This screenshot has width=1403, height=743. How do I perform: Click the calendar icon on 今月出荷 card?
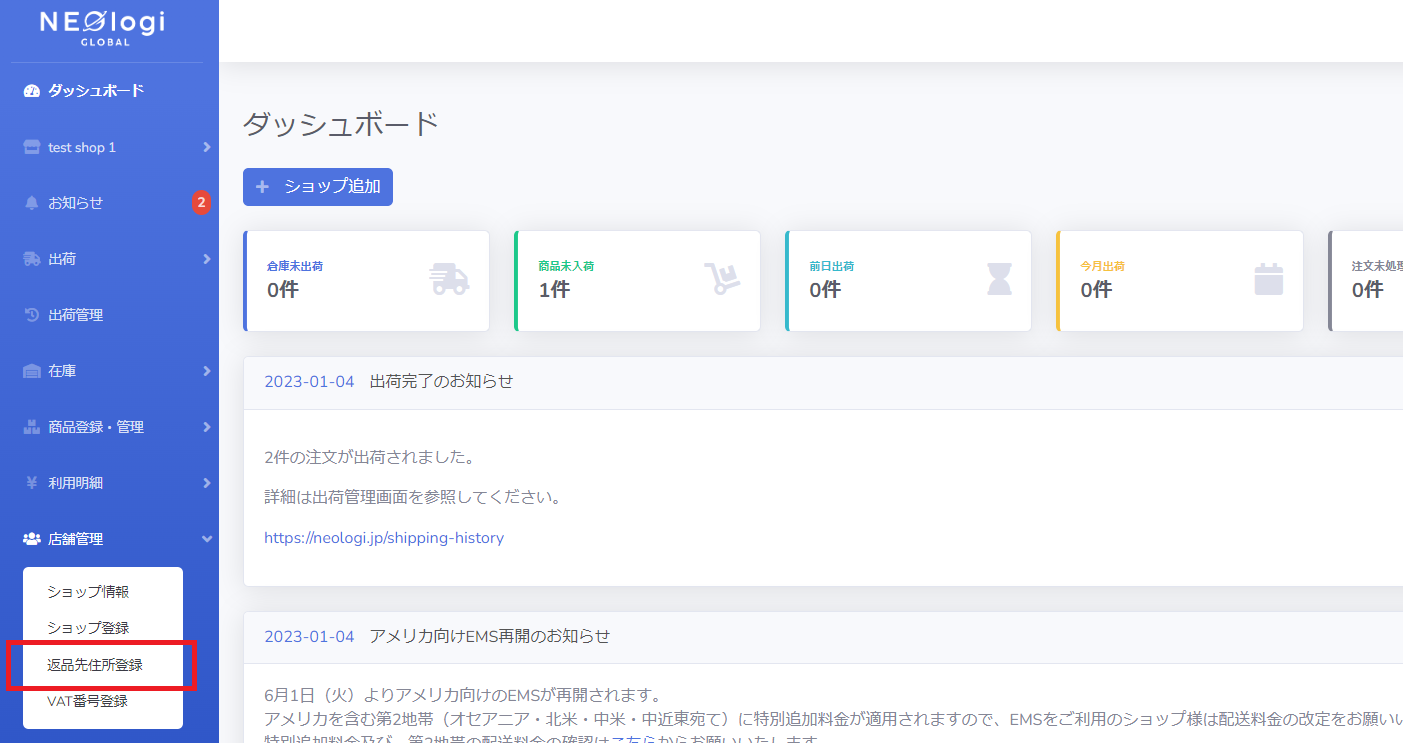coord(1269,279)
